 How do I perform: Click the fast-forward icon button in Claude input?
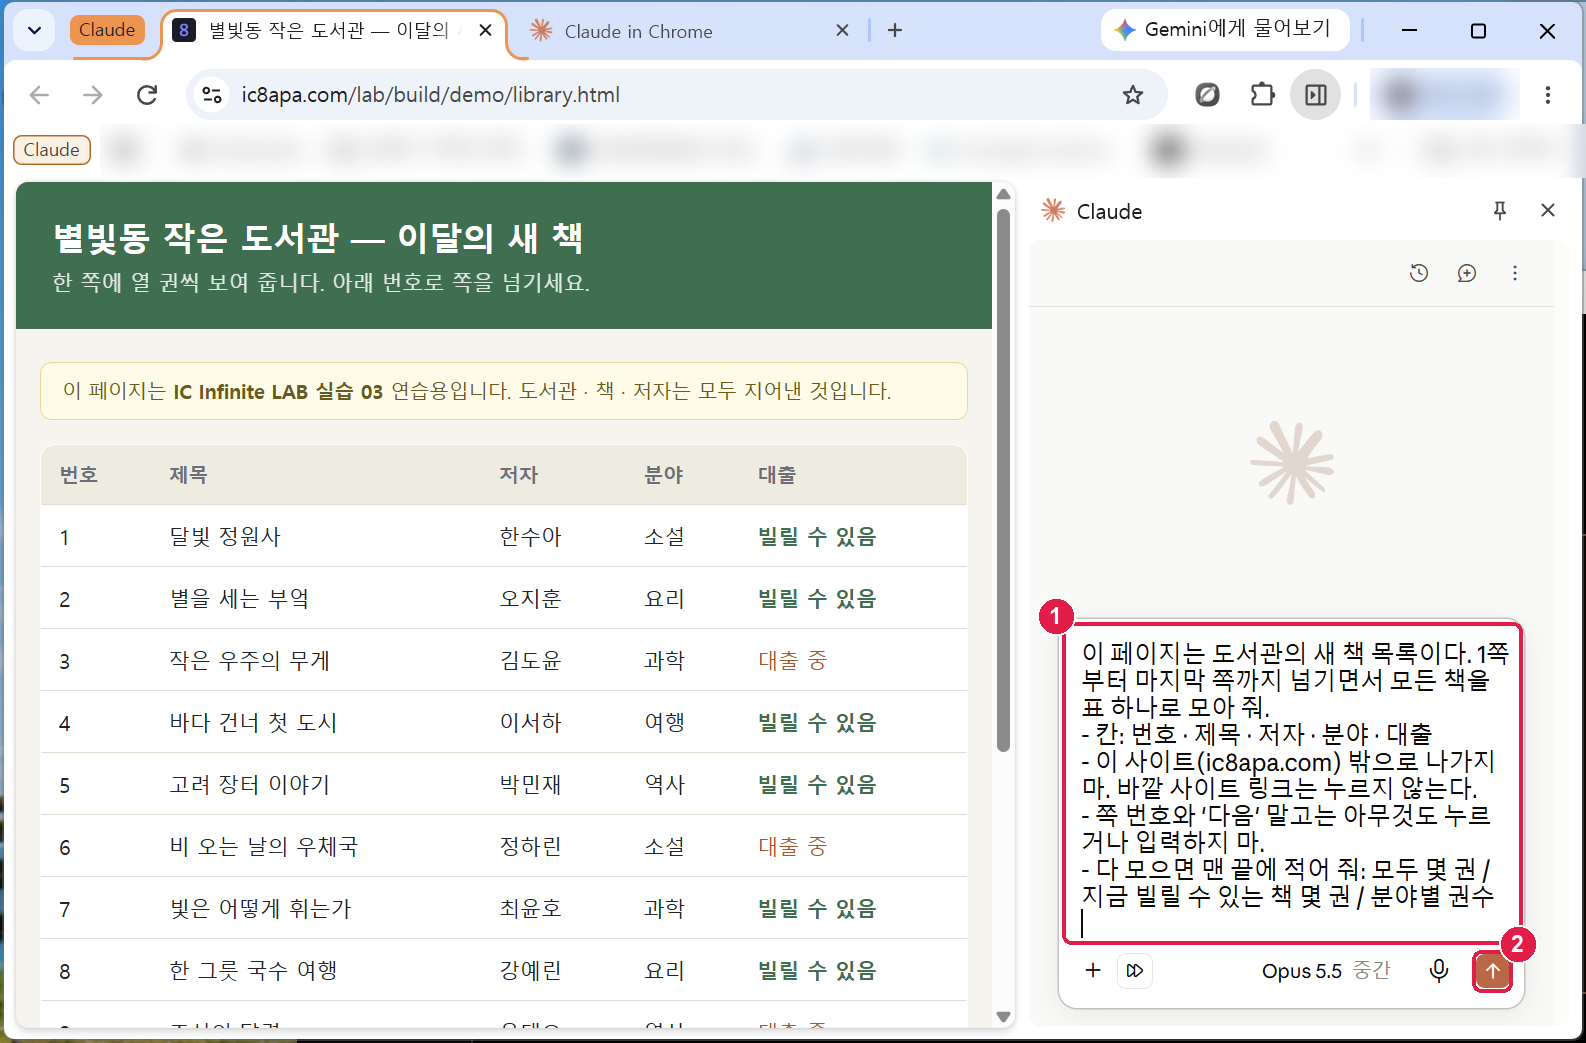[1135, 970]
